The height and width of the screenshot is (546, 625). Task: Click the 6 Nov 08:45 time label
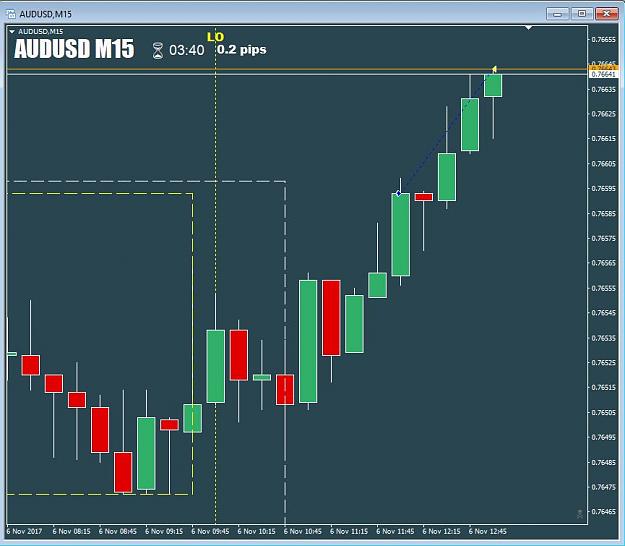[118, 531]
